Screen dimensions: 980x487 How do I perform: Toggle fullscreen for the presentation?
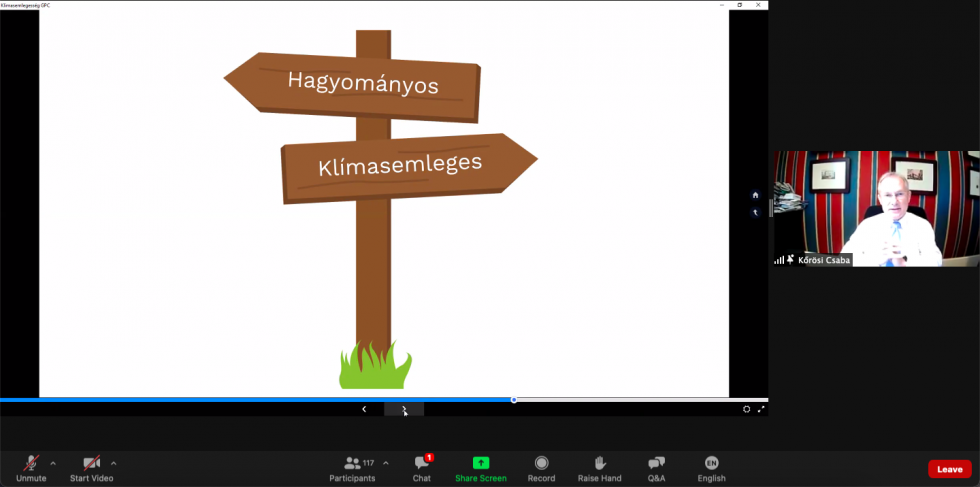(761, 409)
